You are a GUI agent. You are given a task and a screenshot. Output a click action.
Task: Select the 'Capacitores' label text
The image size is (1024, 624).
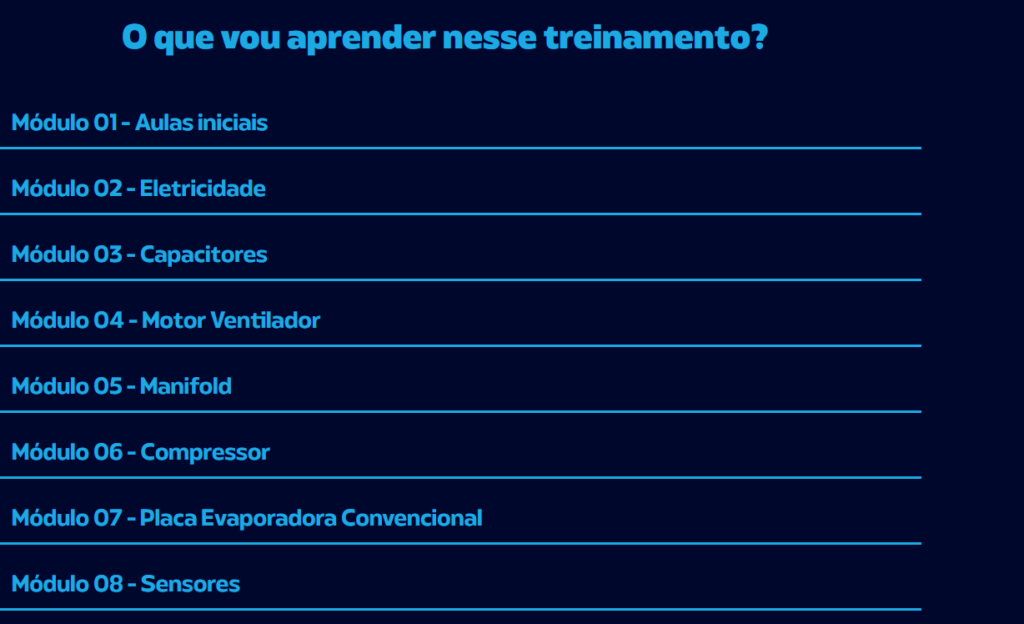point(204,255)
